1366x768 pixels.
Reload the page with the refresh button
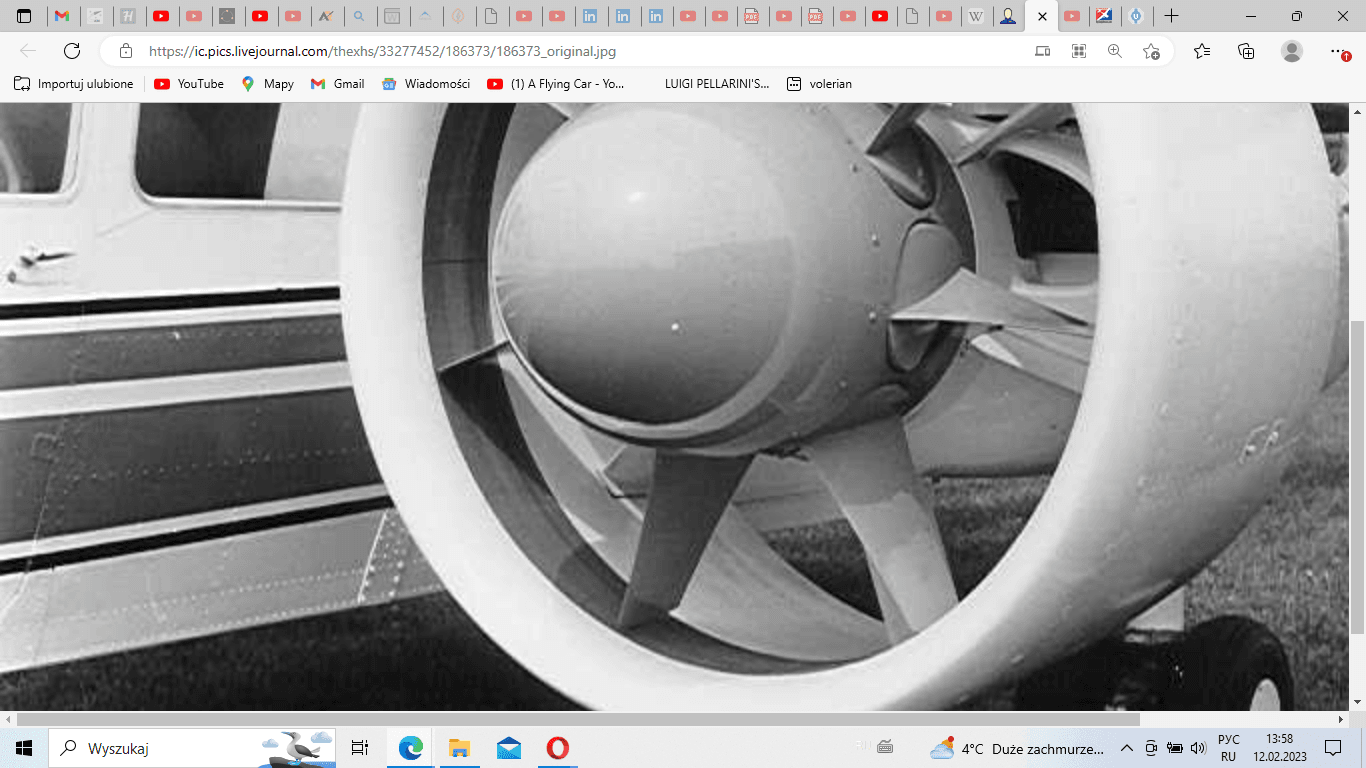[x=72, y=51]
